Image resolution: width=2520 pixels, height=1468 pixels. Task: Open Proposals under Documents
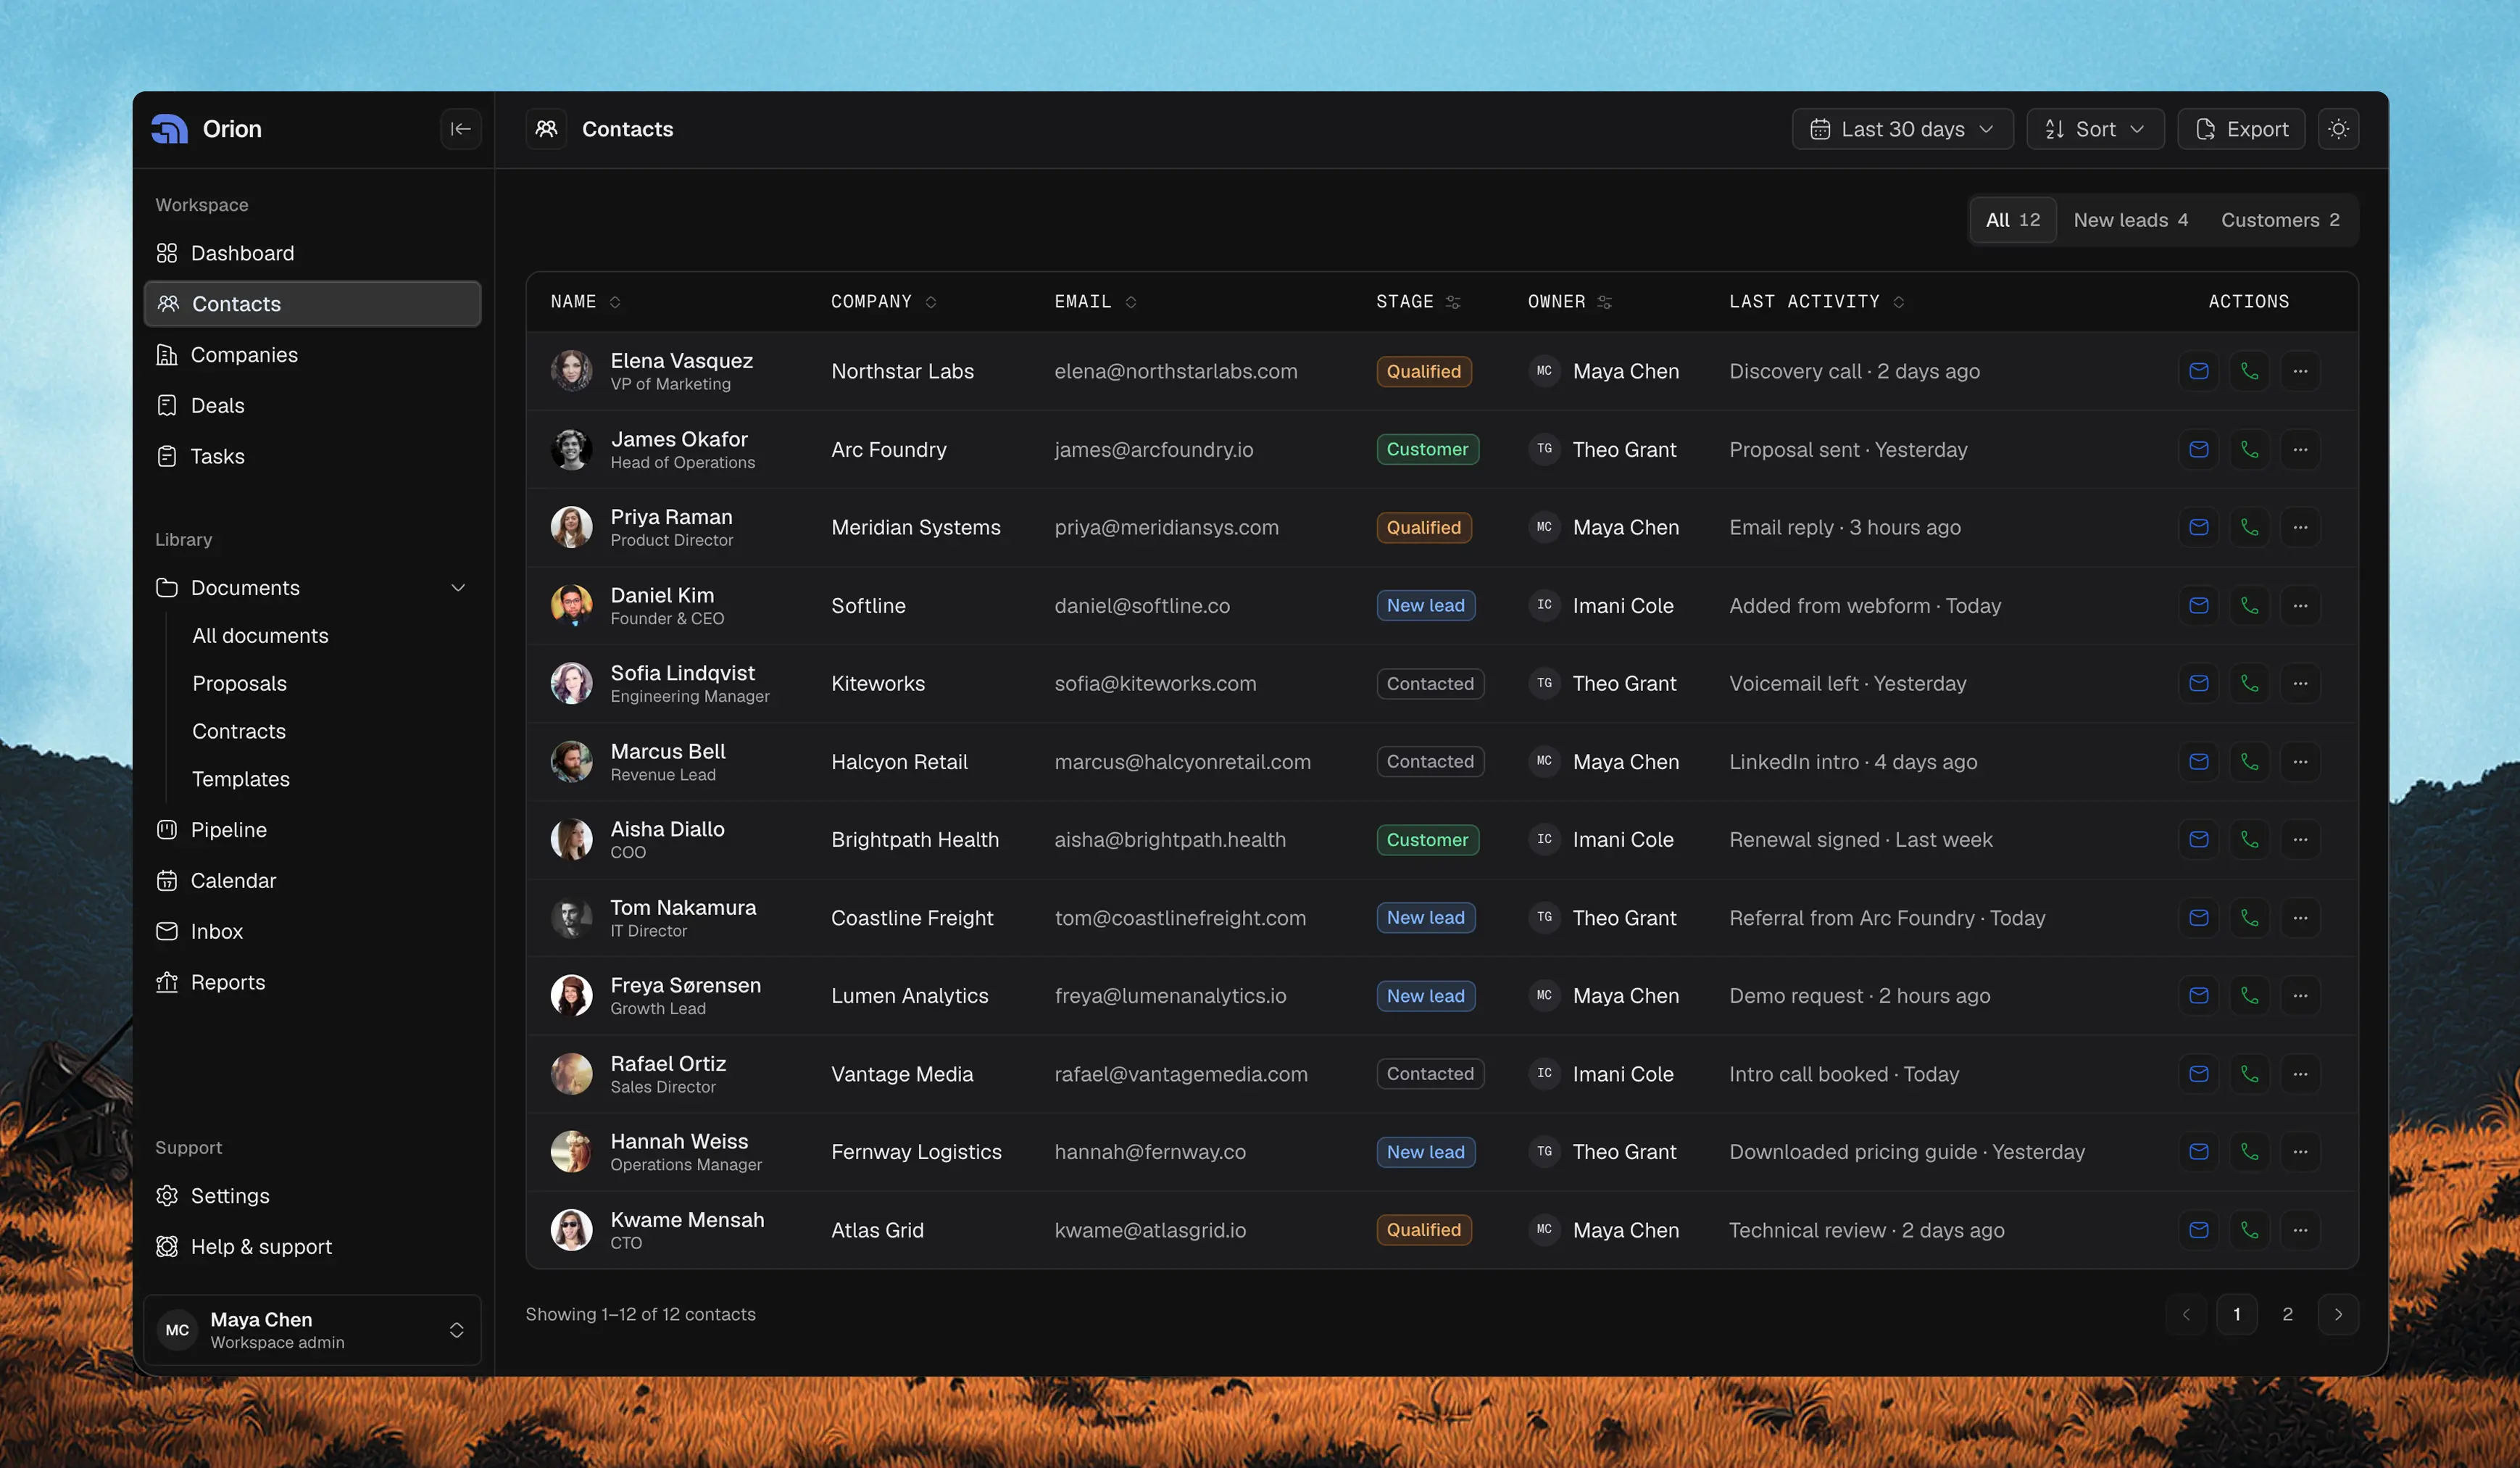pyautogui.click(x=239, y=684)
